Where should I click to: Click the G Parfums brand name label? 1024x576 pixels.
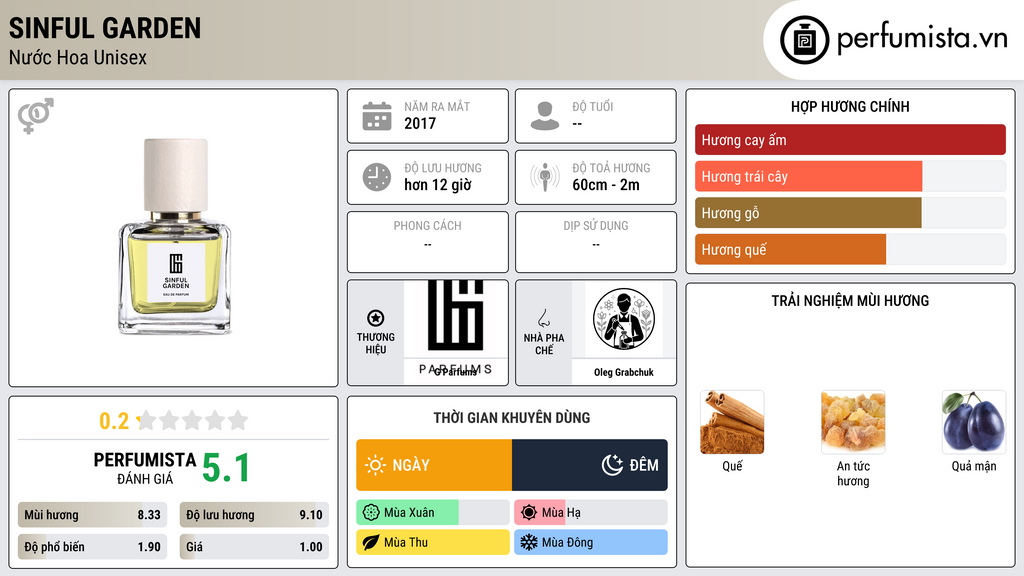456,372
